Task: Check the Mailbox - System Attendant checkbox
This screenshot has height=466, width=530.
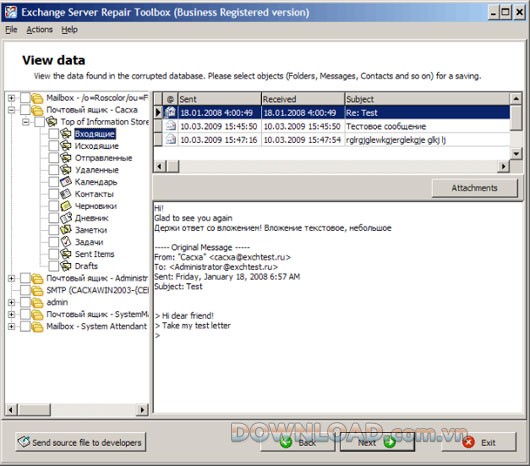Action: 25,326
